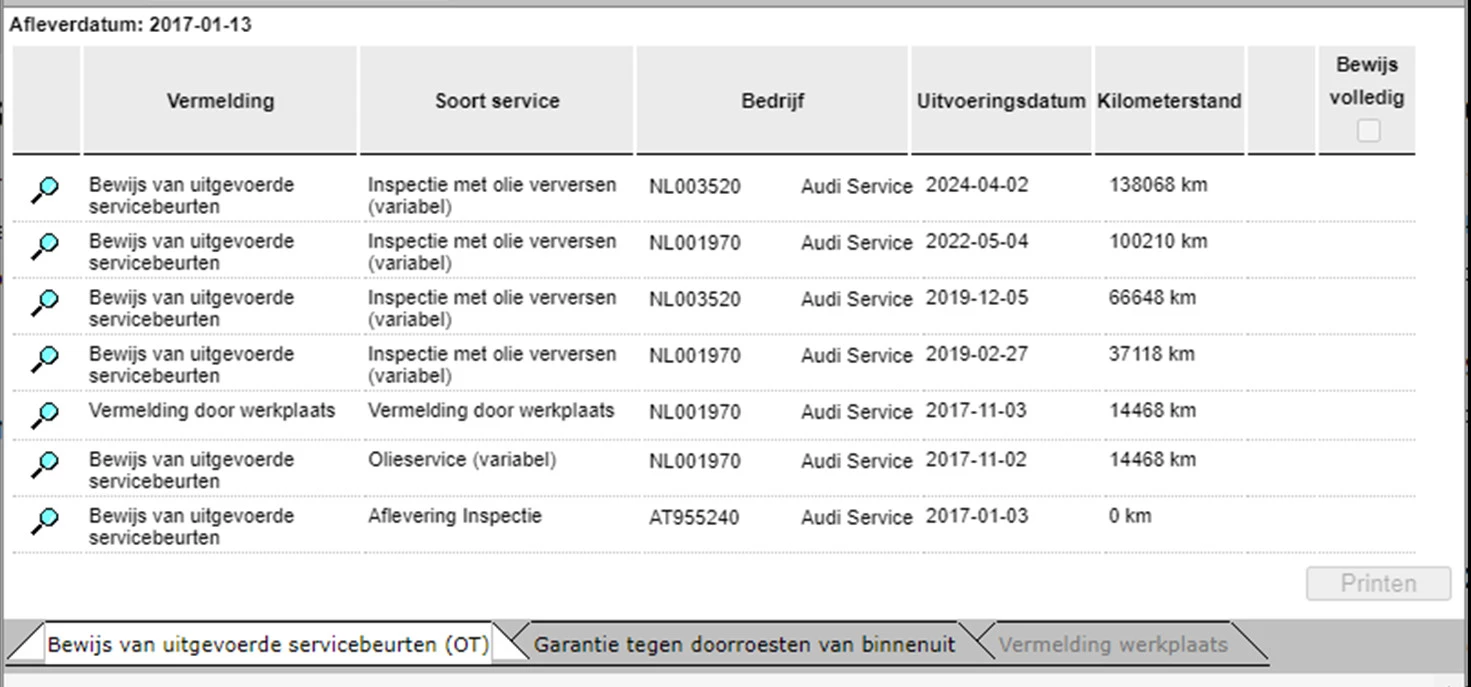View details of the Aflevering Inspectie record
1471x687 pixels.
pyautogui.click(x=45, y=520)
